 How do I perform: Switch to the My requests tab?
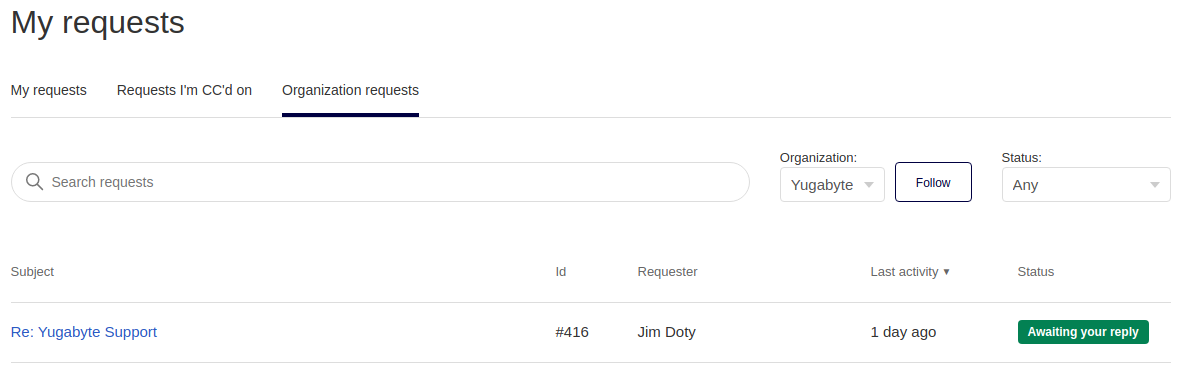pyautogui.click(x=49, y=91)
